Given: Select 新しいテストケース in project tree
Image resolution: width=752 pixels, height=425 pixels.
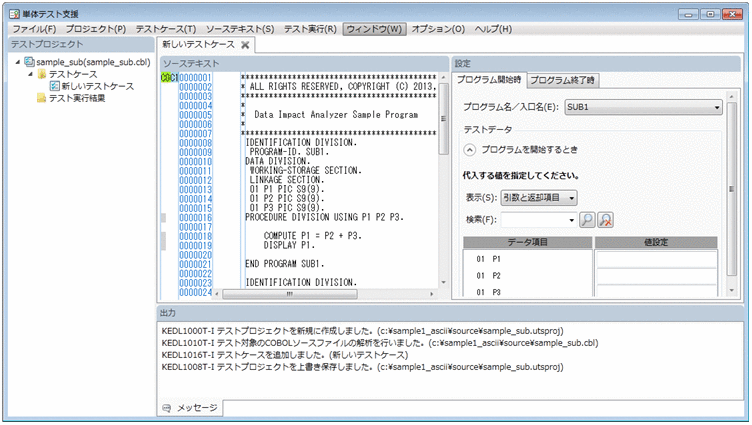Looking at the screenshot, I should pos(98,86).
